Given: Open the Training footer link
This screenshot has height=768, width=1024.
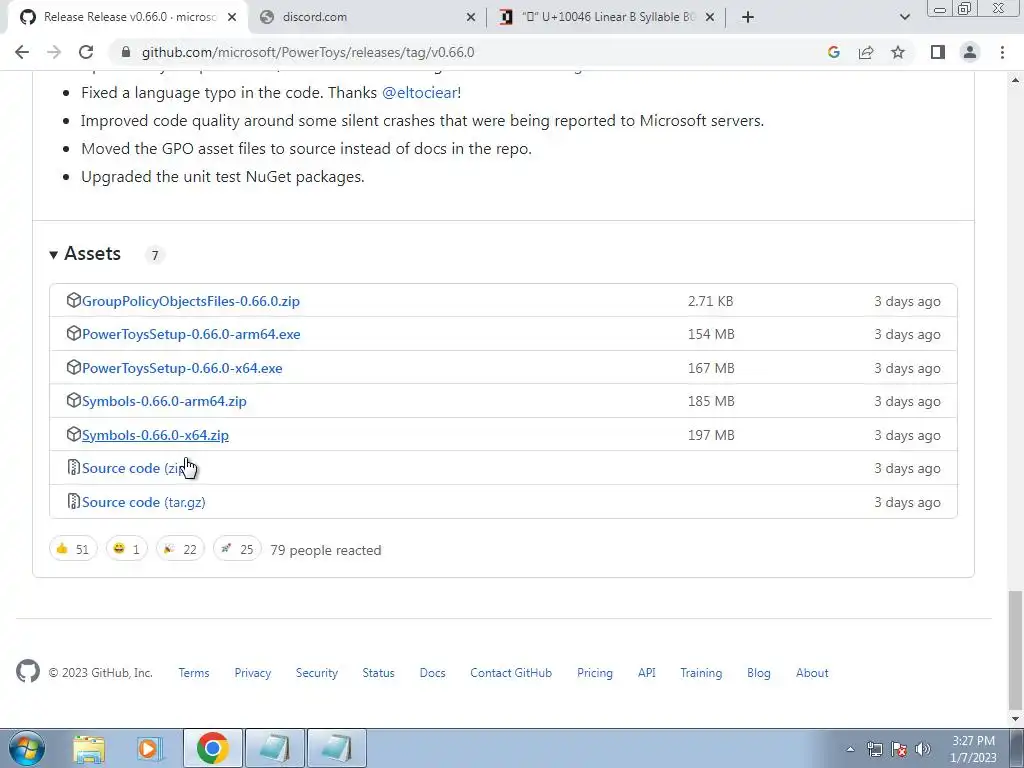Looking at the screenshot, I should click(x=701, y=673).
